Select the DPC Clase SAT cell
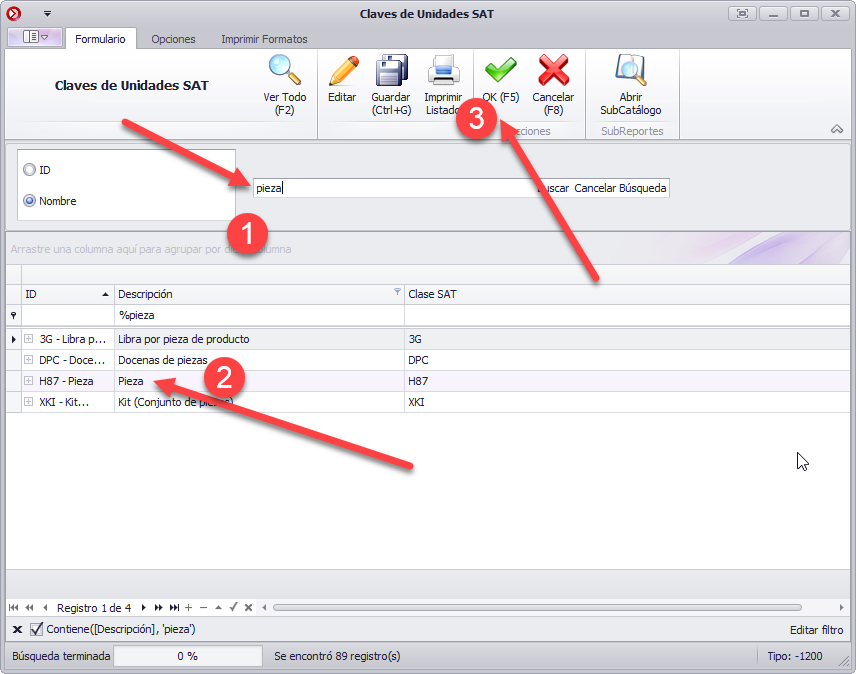The image size is (856, 674). coord(627,360)
